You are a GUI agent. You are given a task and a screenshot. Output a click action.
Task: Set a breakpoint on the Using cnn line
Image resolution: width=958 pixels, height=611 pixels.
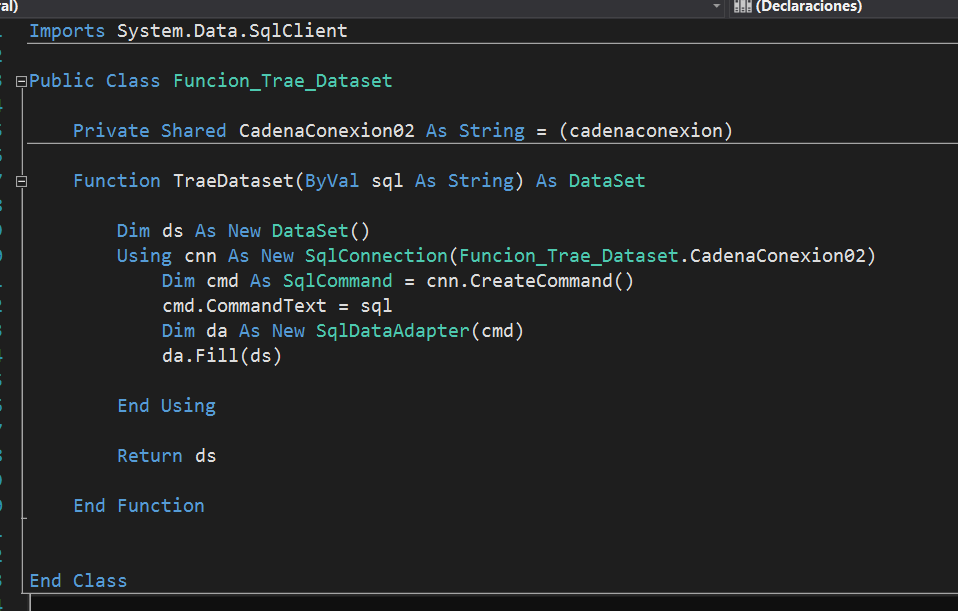7,255
